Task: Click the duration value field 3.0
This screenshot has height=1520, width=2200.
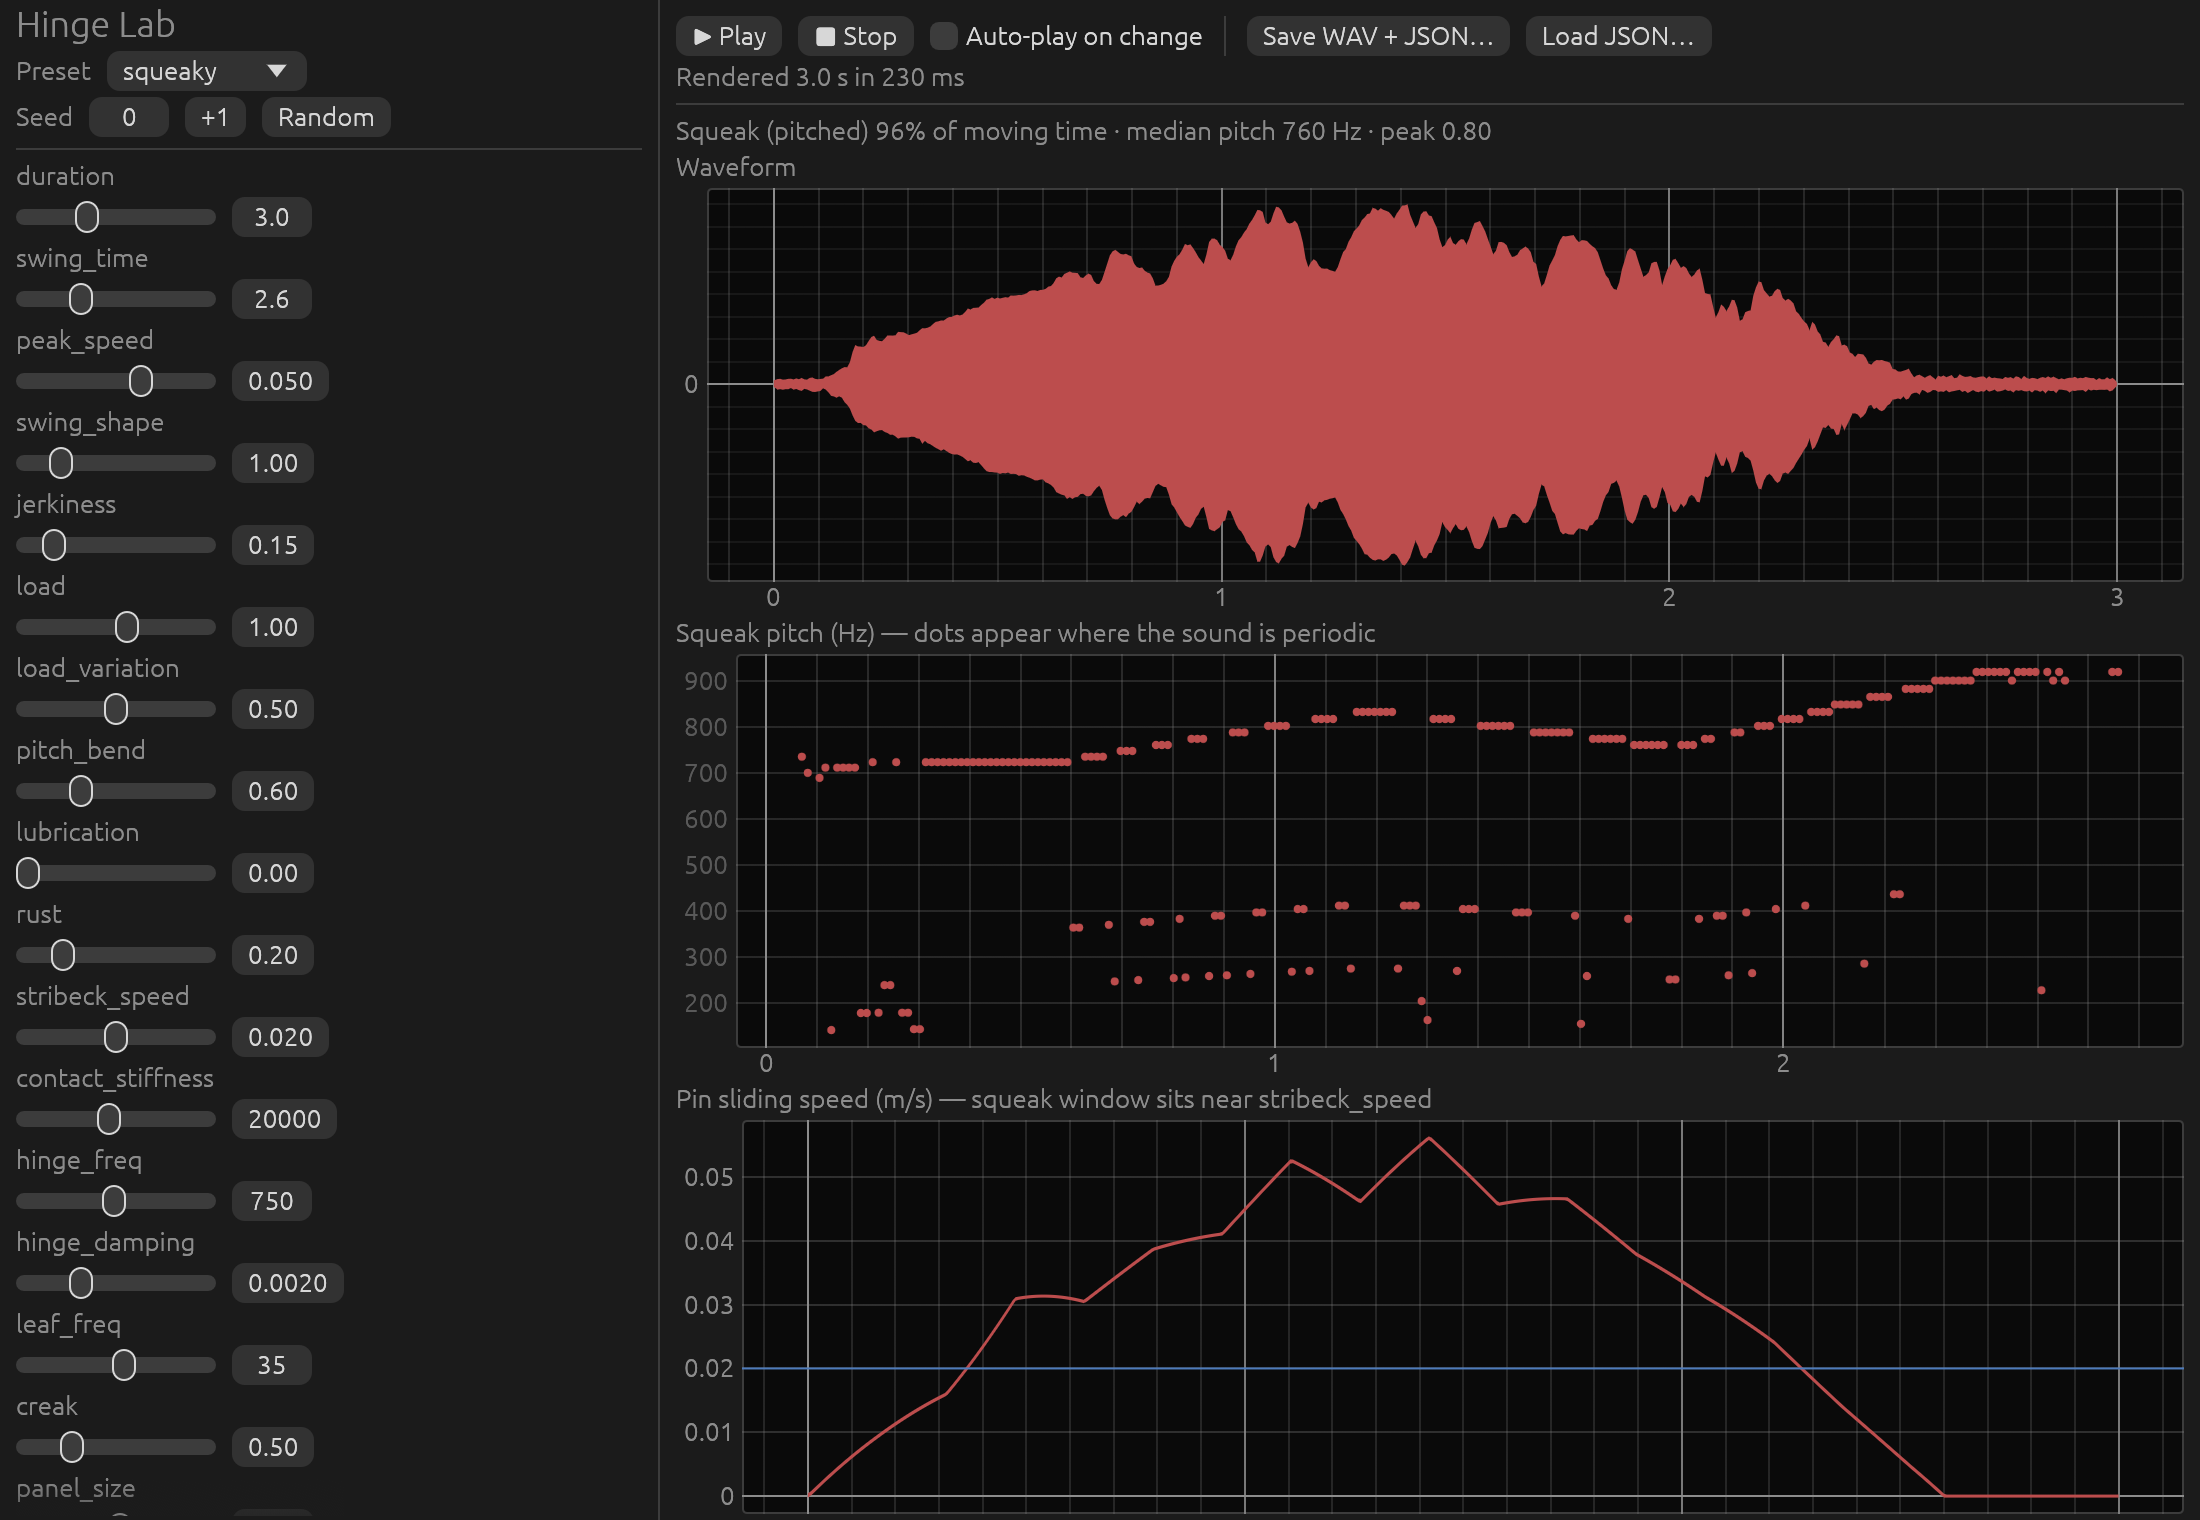Action: click(x=272, y=217)
